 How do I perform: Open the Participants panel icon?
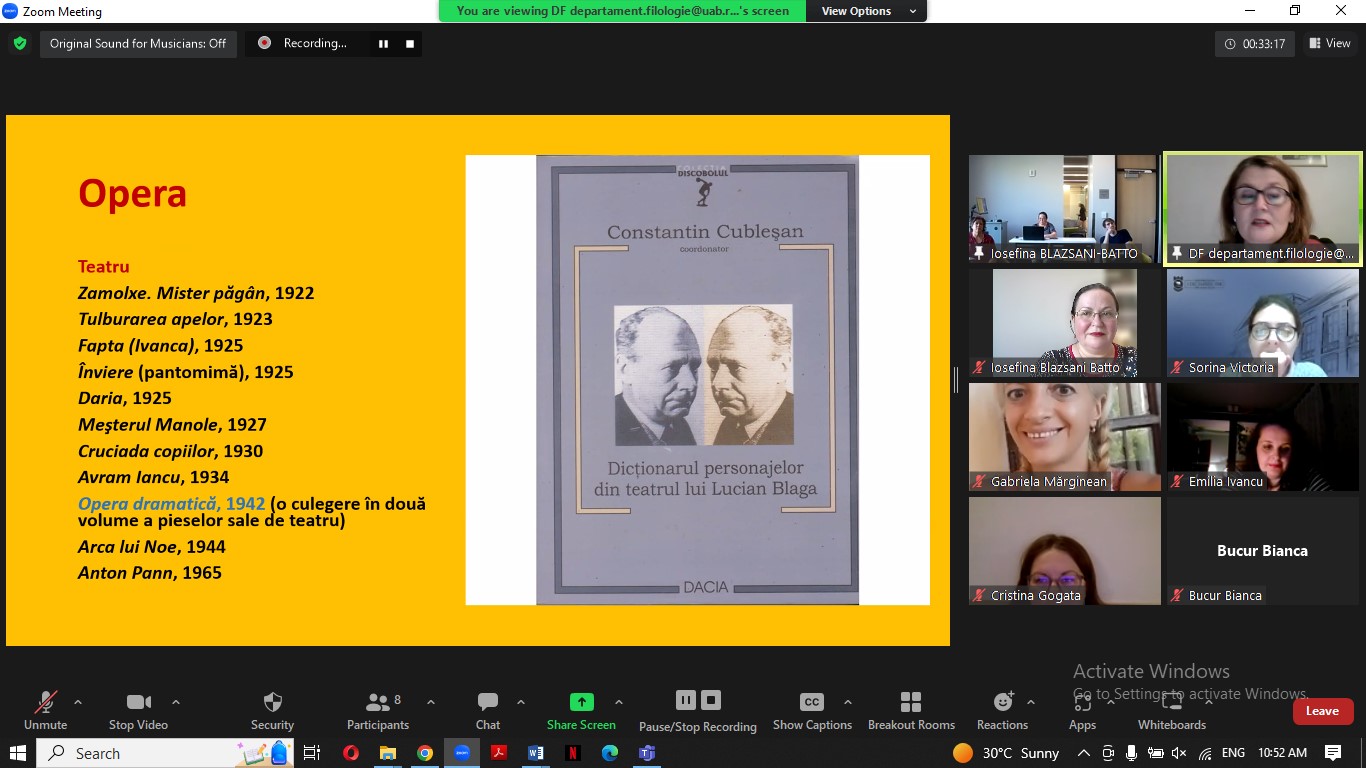378,702
